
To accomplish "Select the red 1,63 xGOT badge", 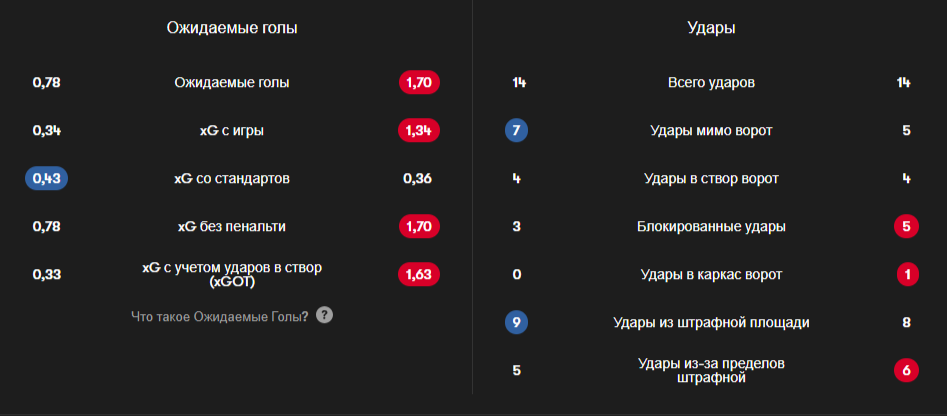I will coord(419,275).
